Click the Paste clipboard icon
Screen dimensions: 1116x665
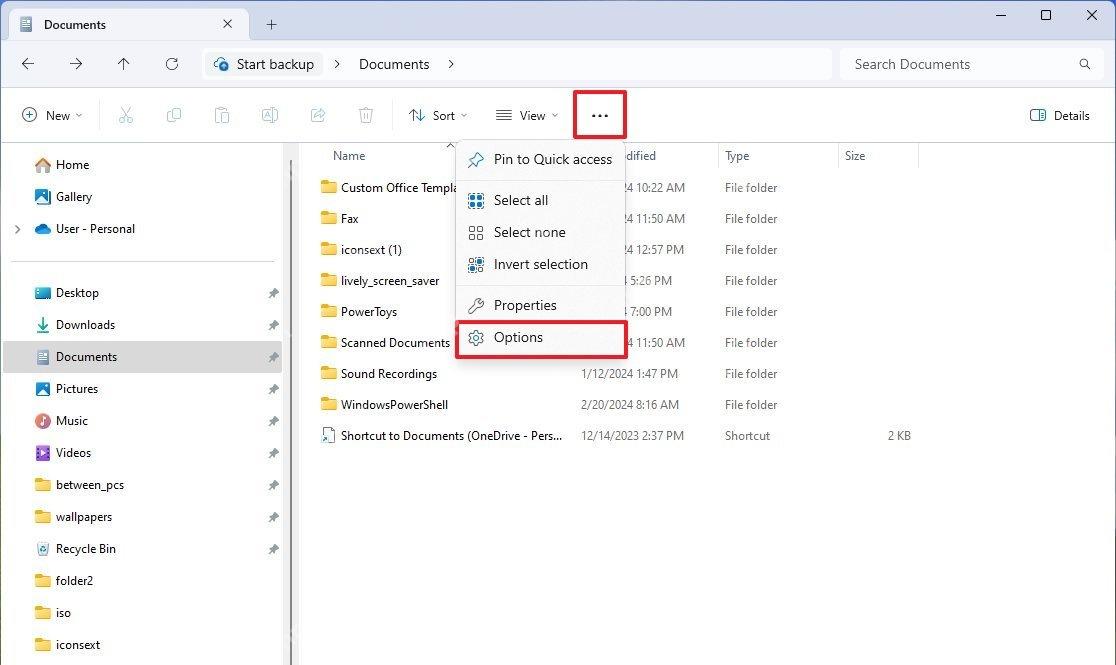click(x=222, y=115)
